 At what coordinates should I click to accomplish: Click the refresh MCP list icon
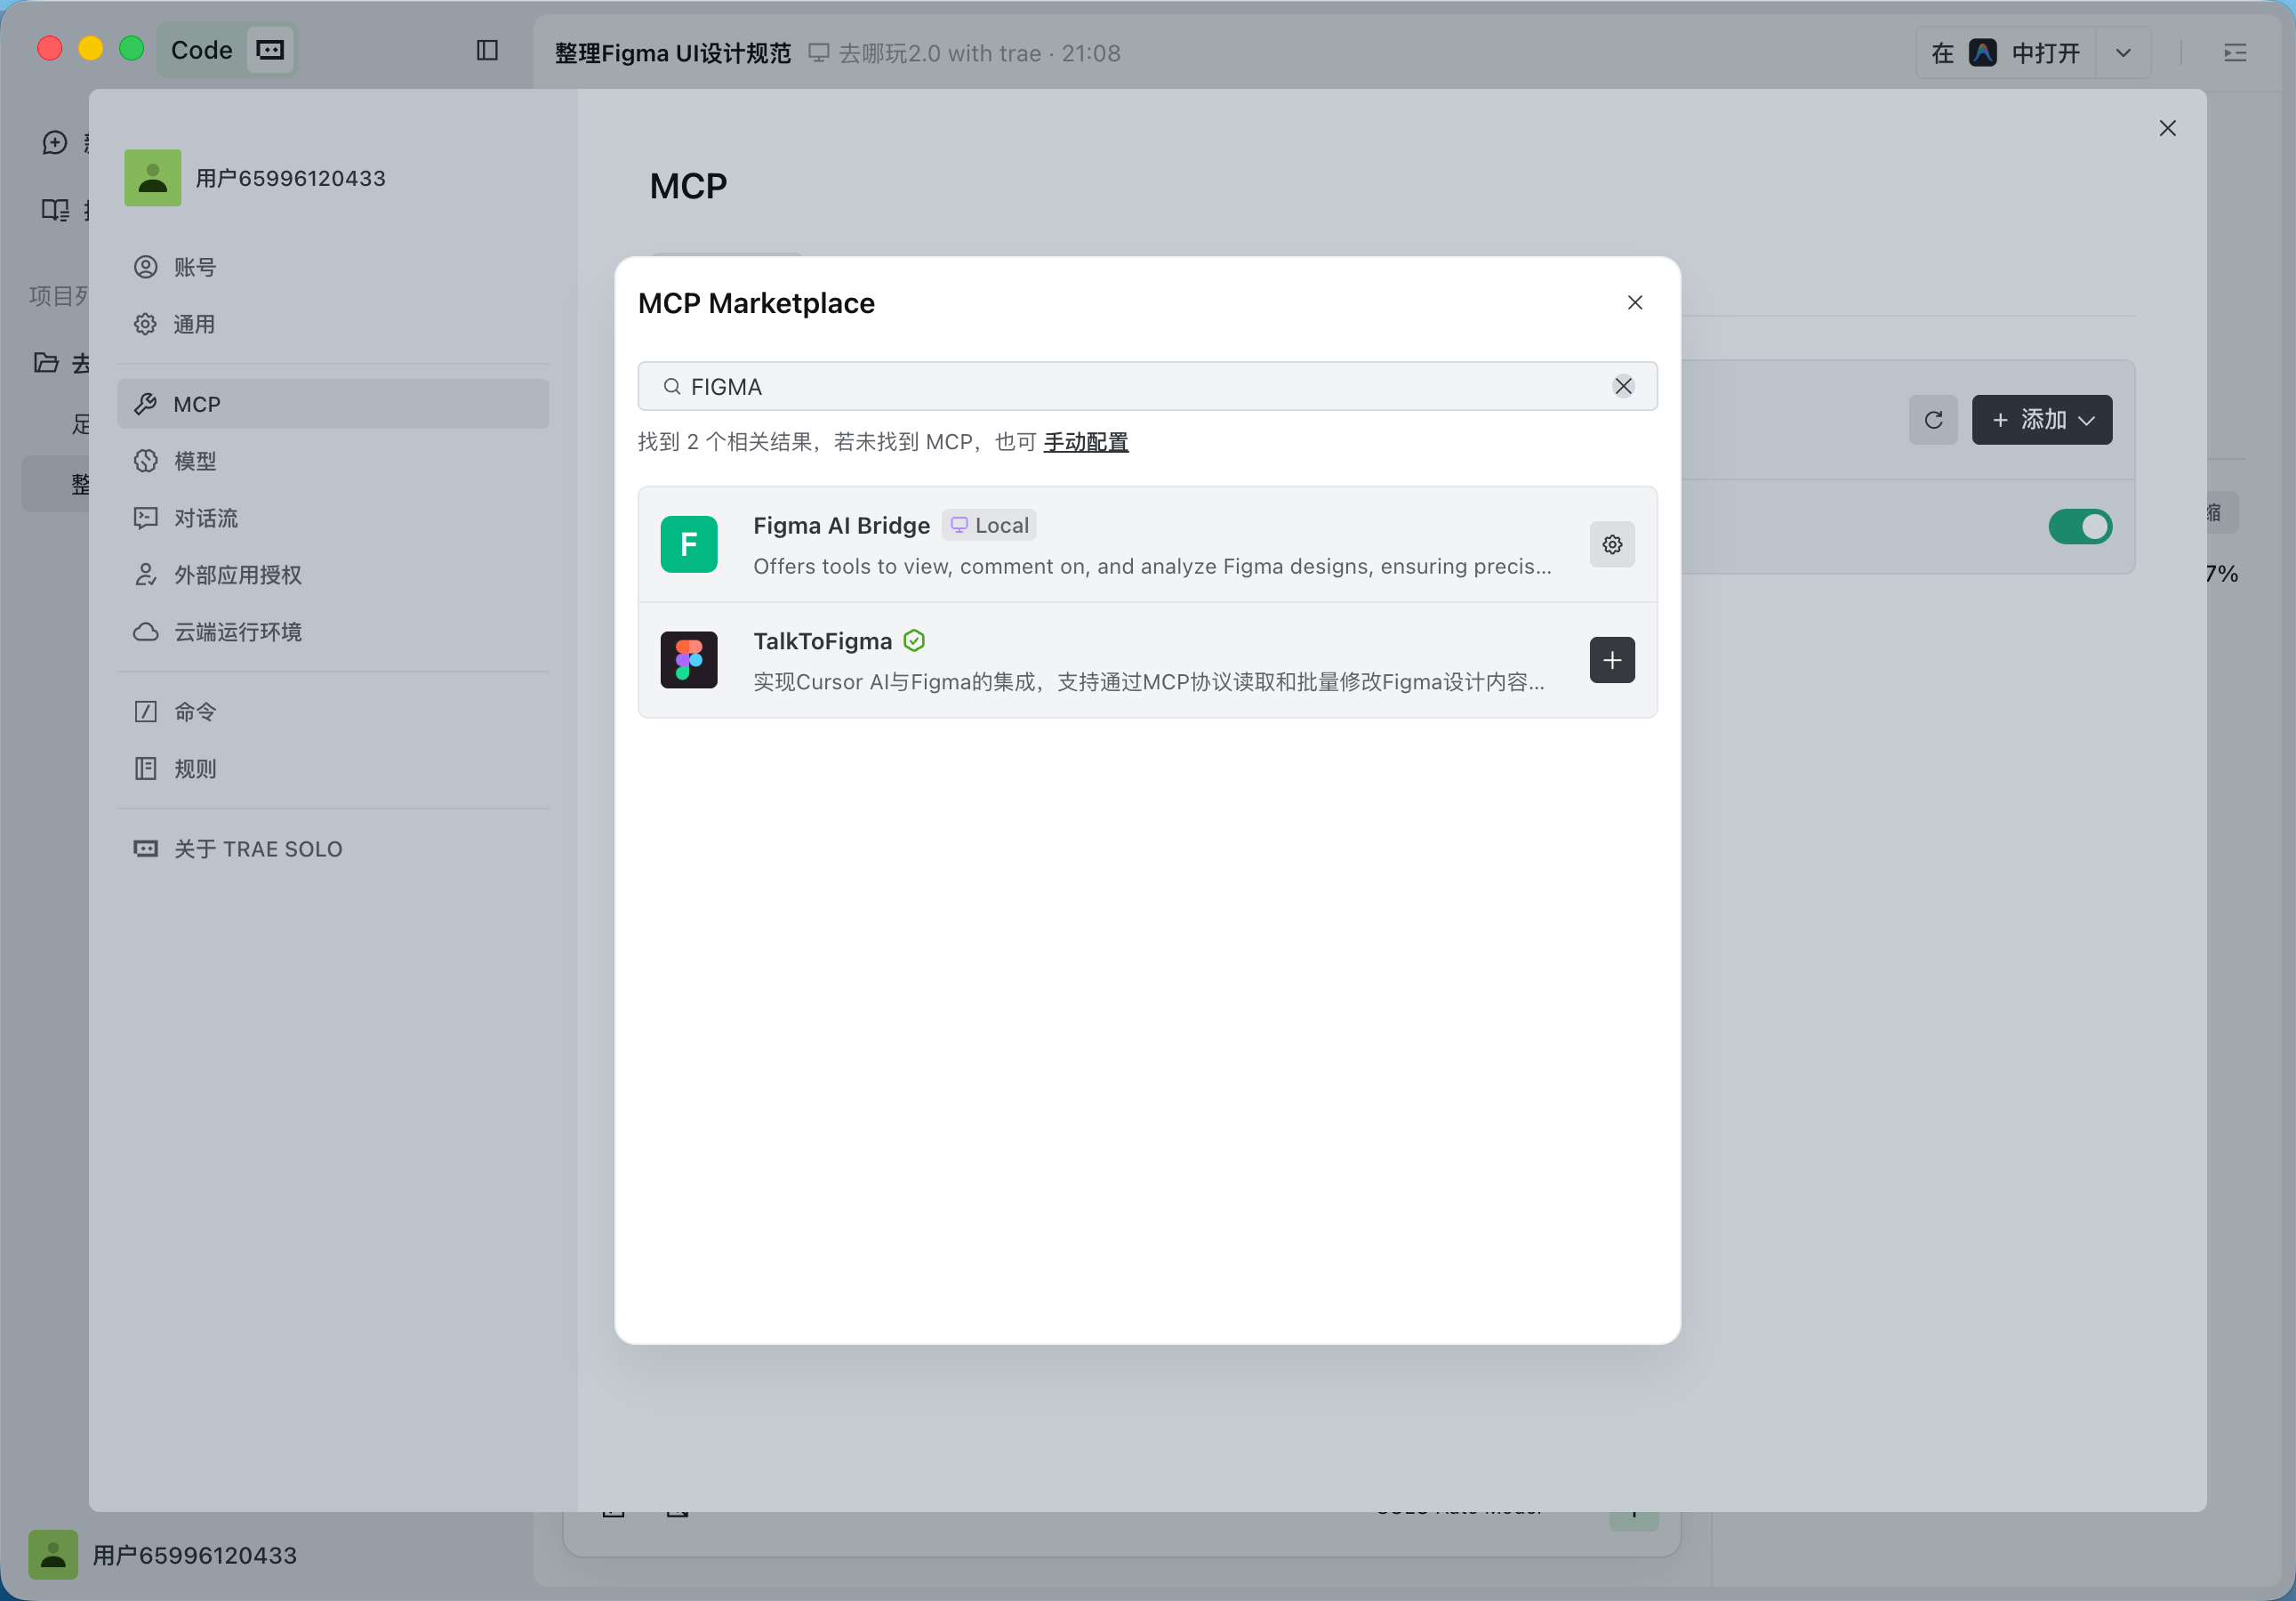point(1932,420)
